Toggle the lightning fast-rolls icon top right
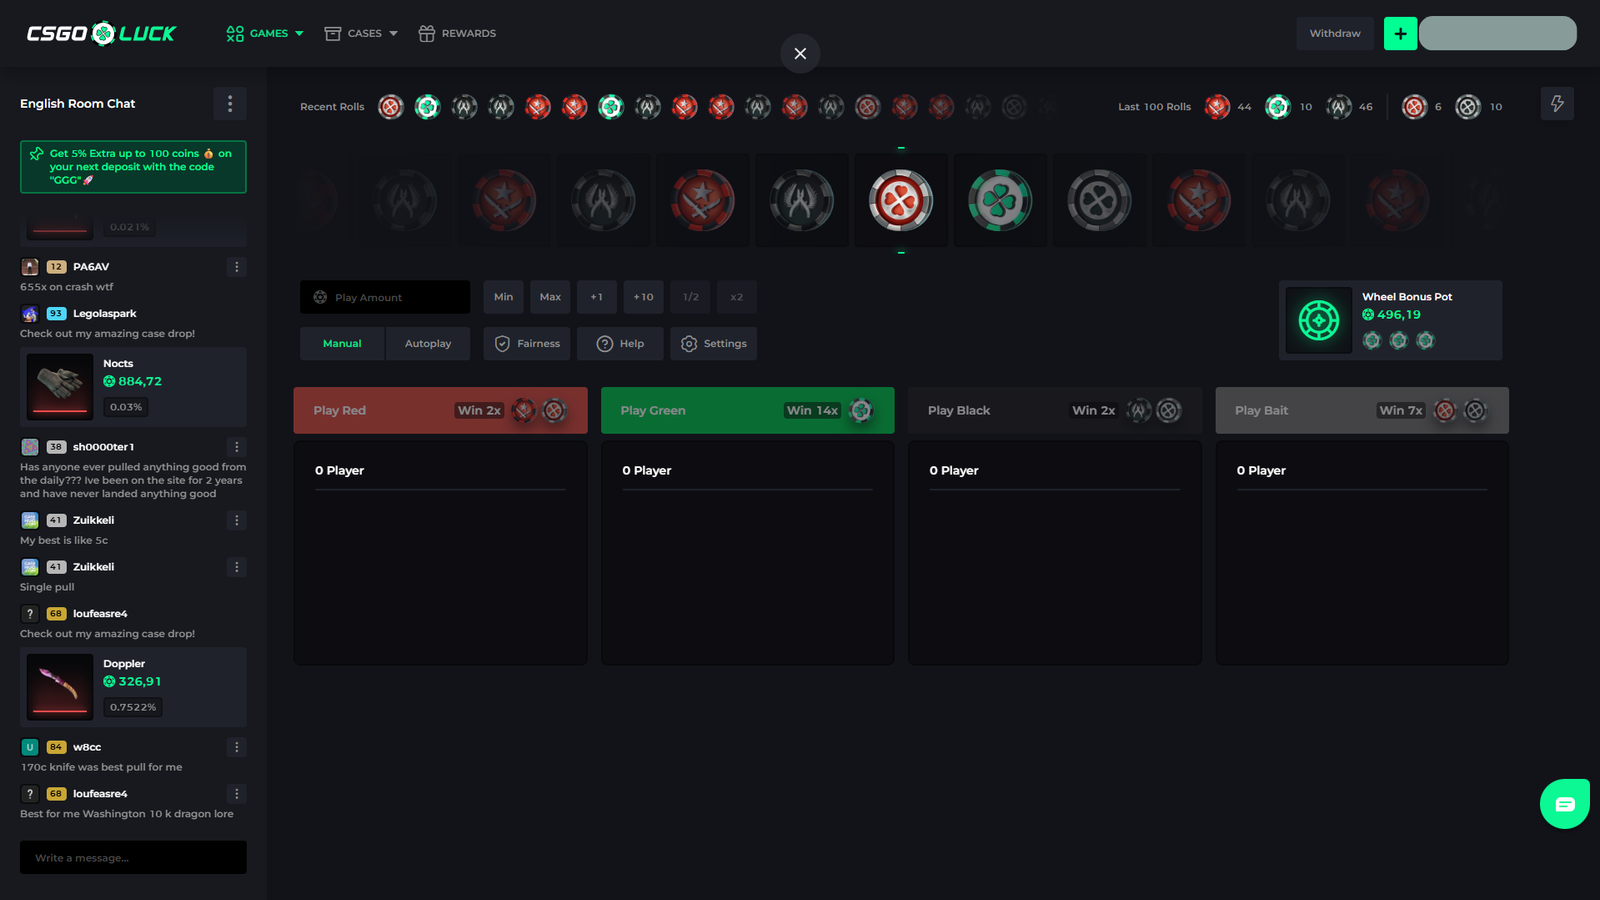 point(1556,103)
